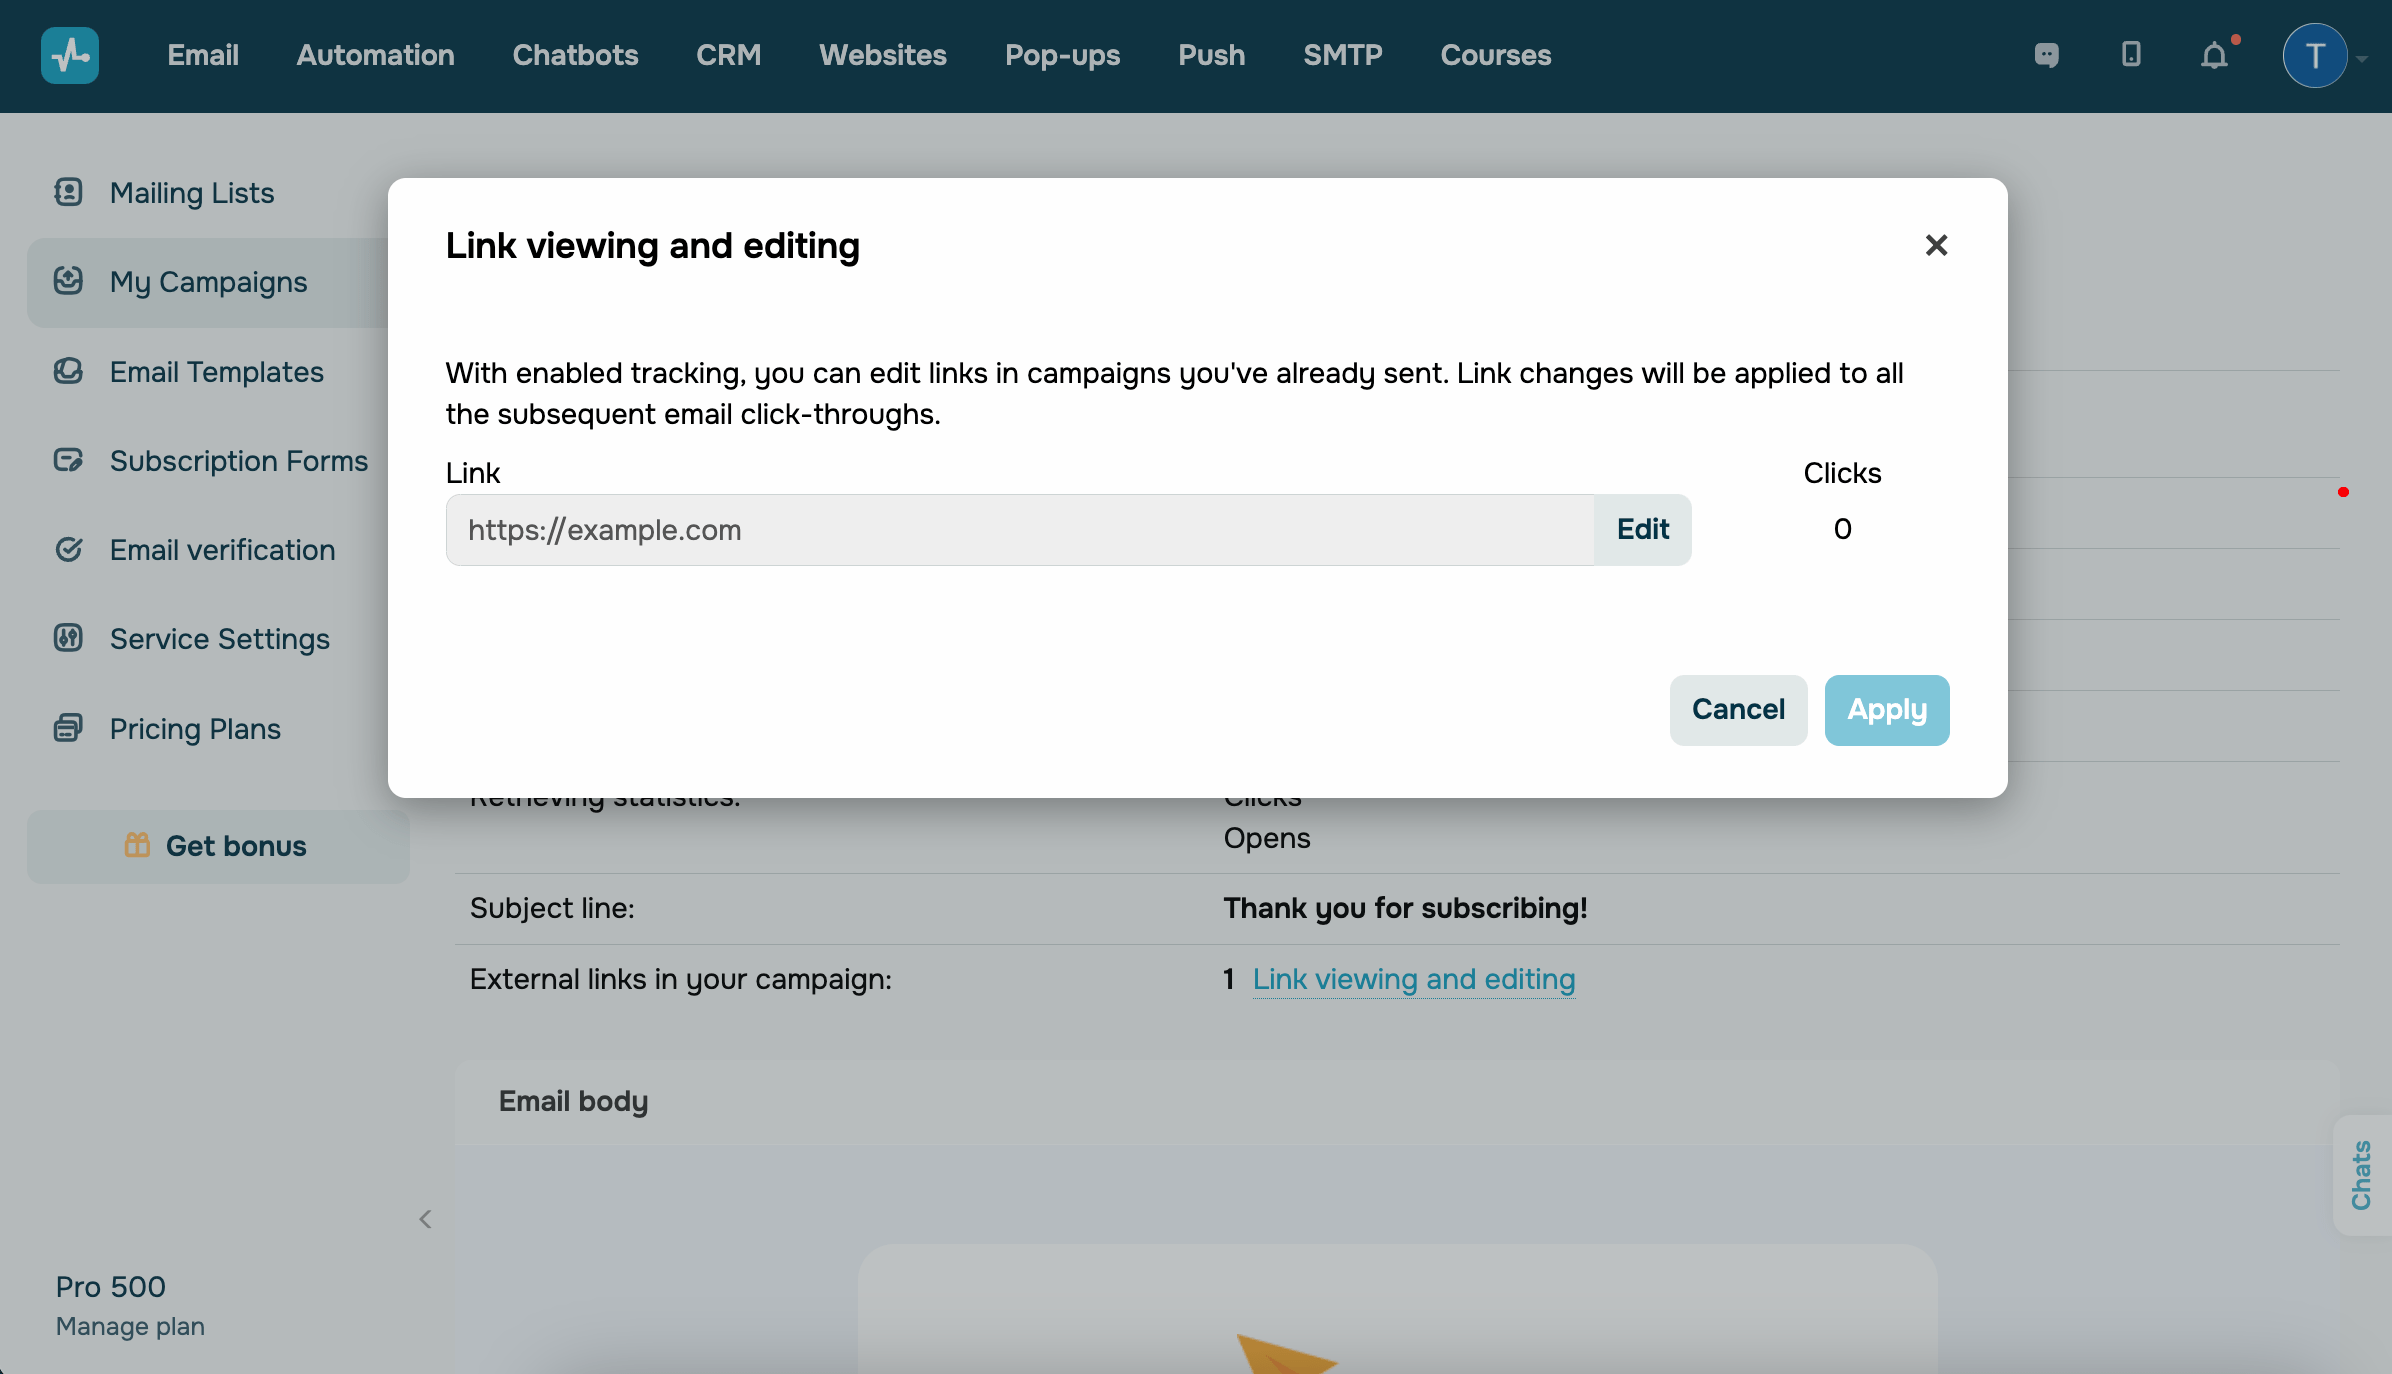The height and width of the screenshot is (1374, 2392).
Task: Collapse the sidebar with the chevron arrow
Action: [x=425, y=1218]
